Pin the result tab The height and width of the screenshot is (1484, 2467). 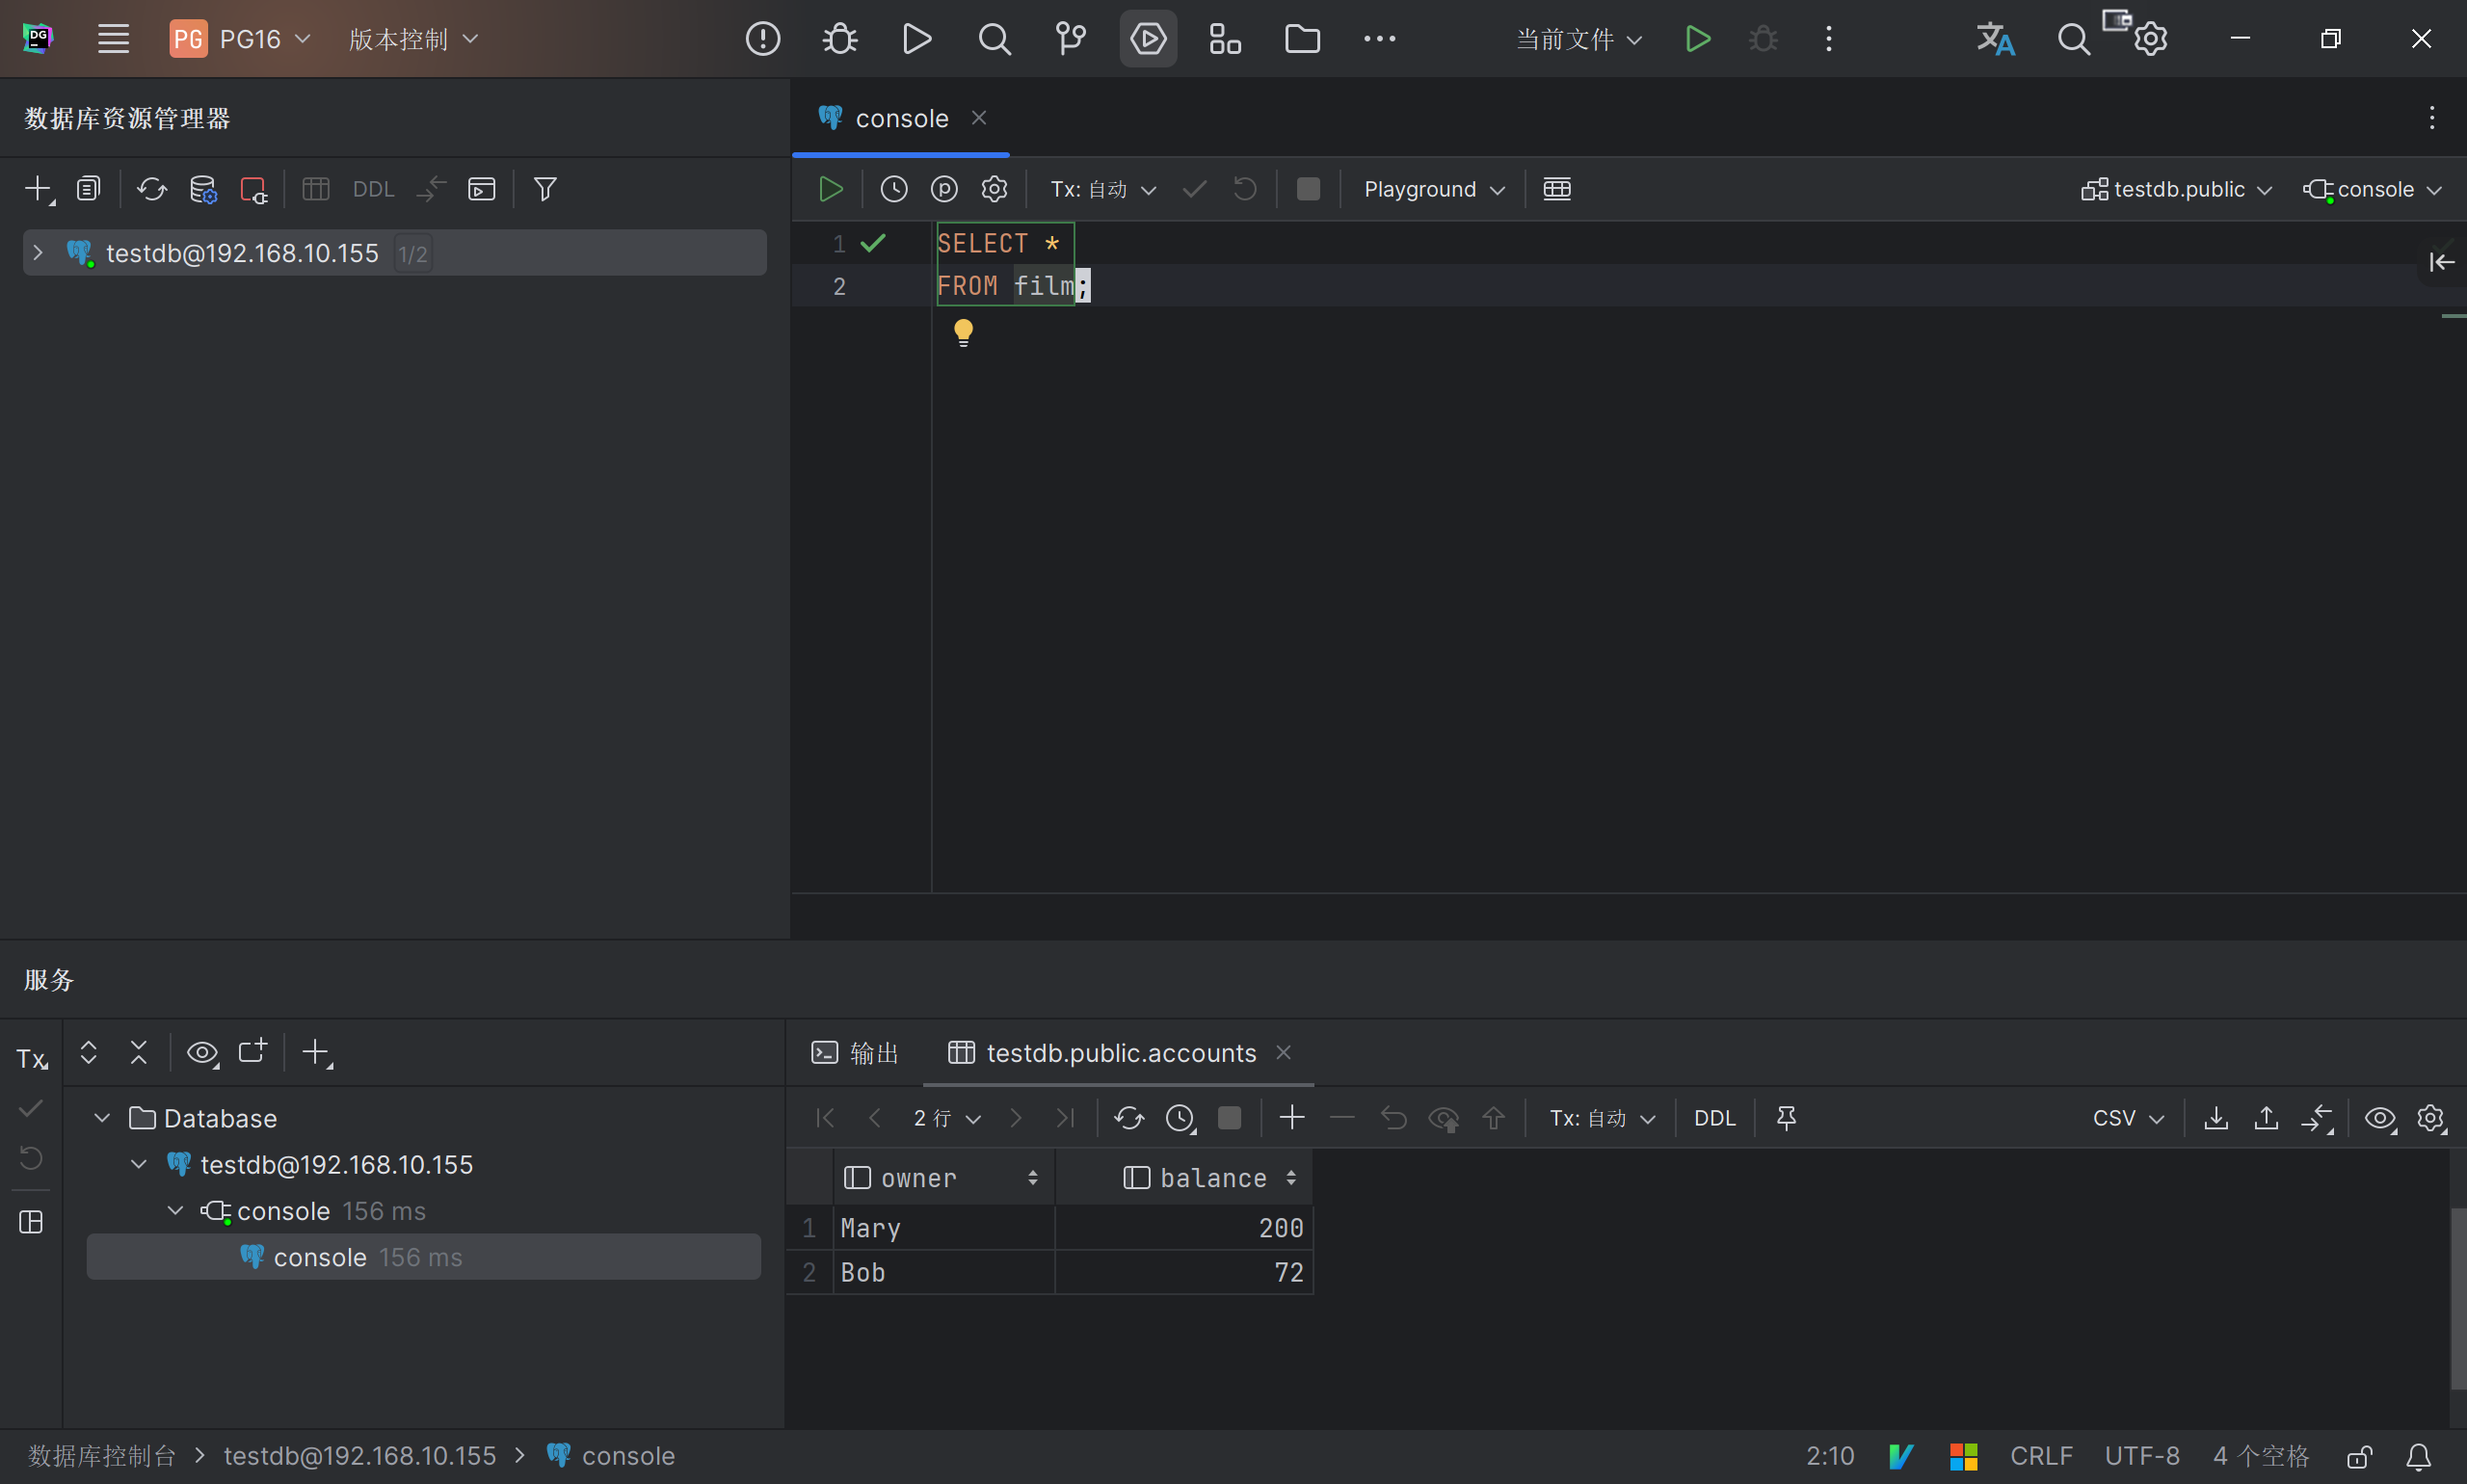pos(1786,1117)
